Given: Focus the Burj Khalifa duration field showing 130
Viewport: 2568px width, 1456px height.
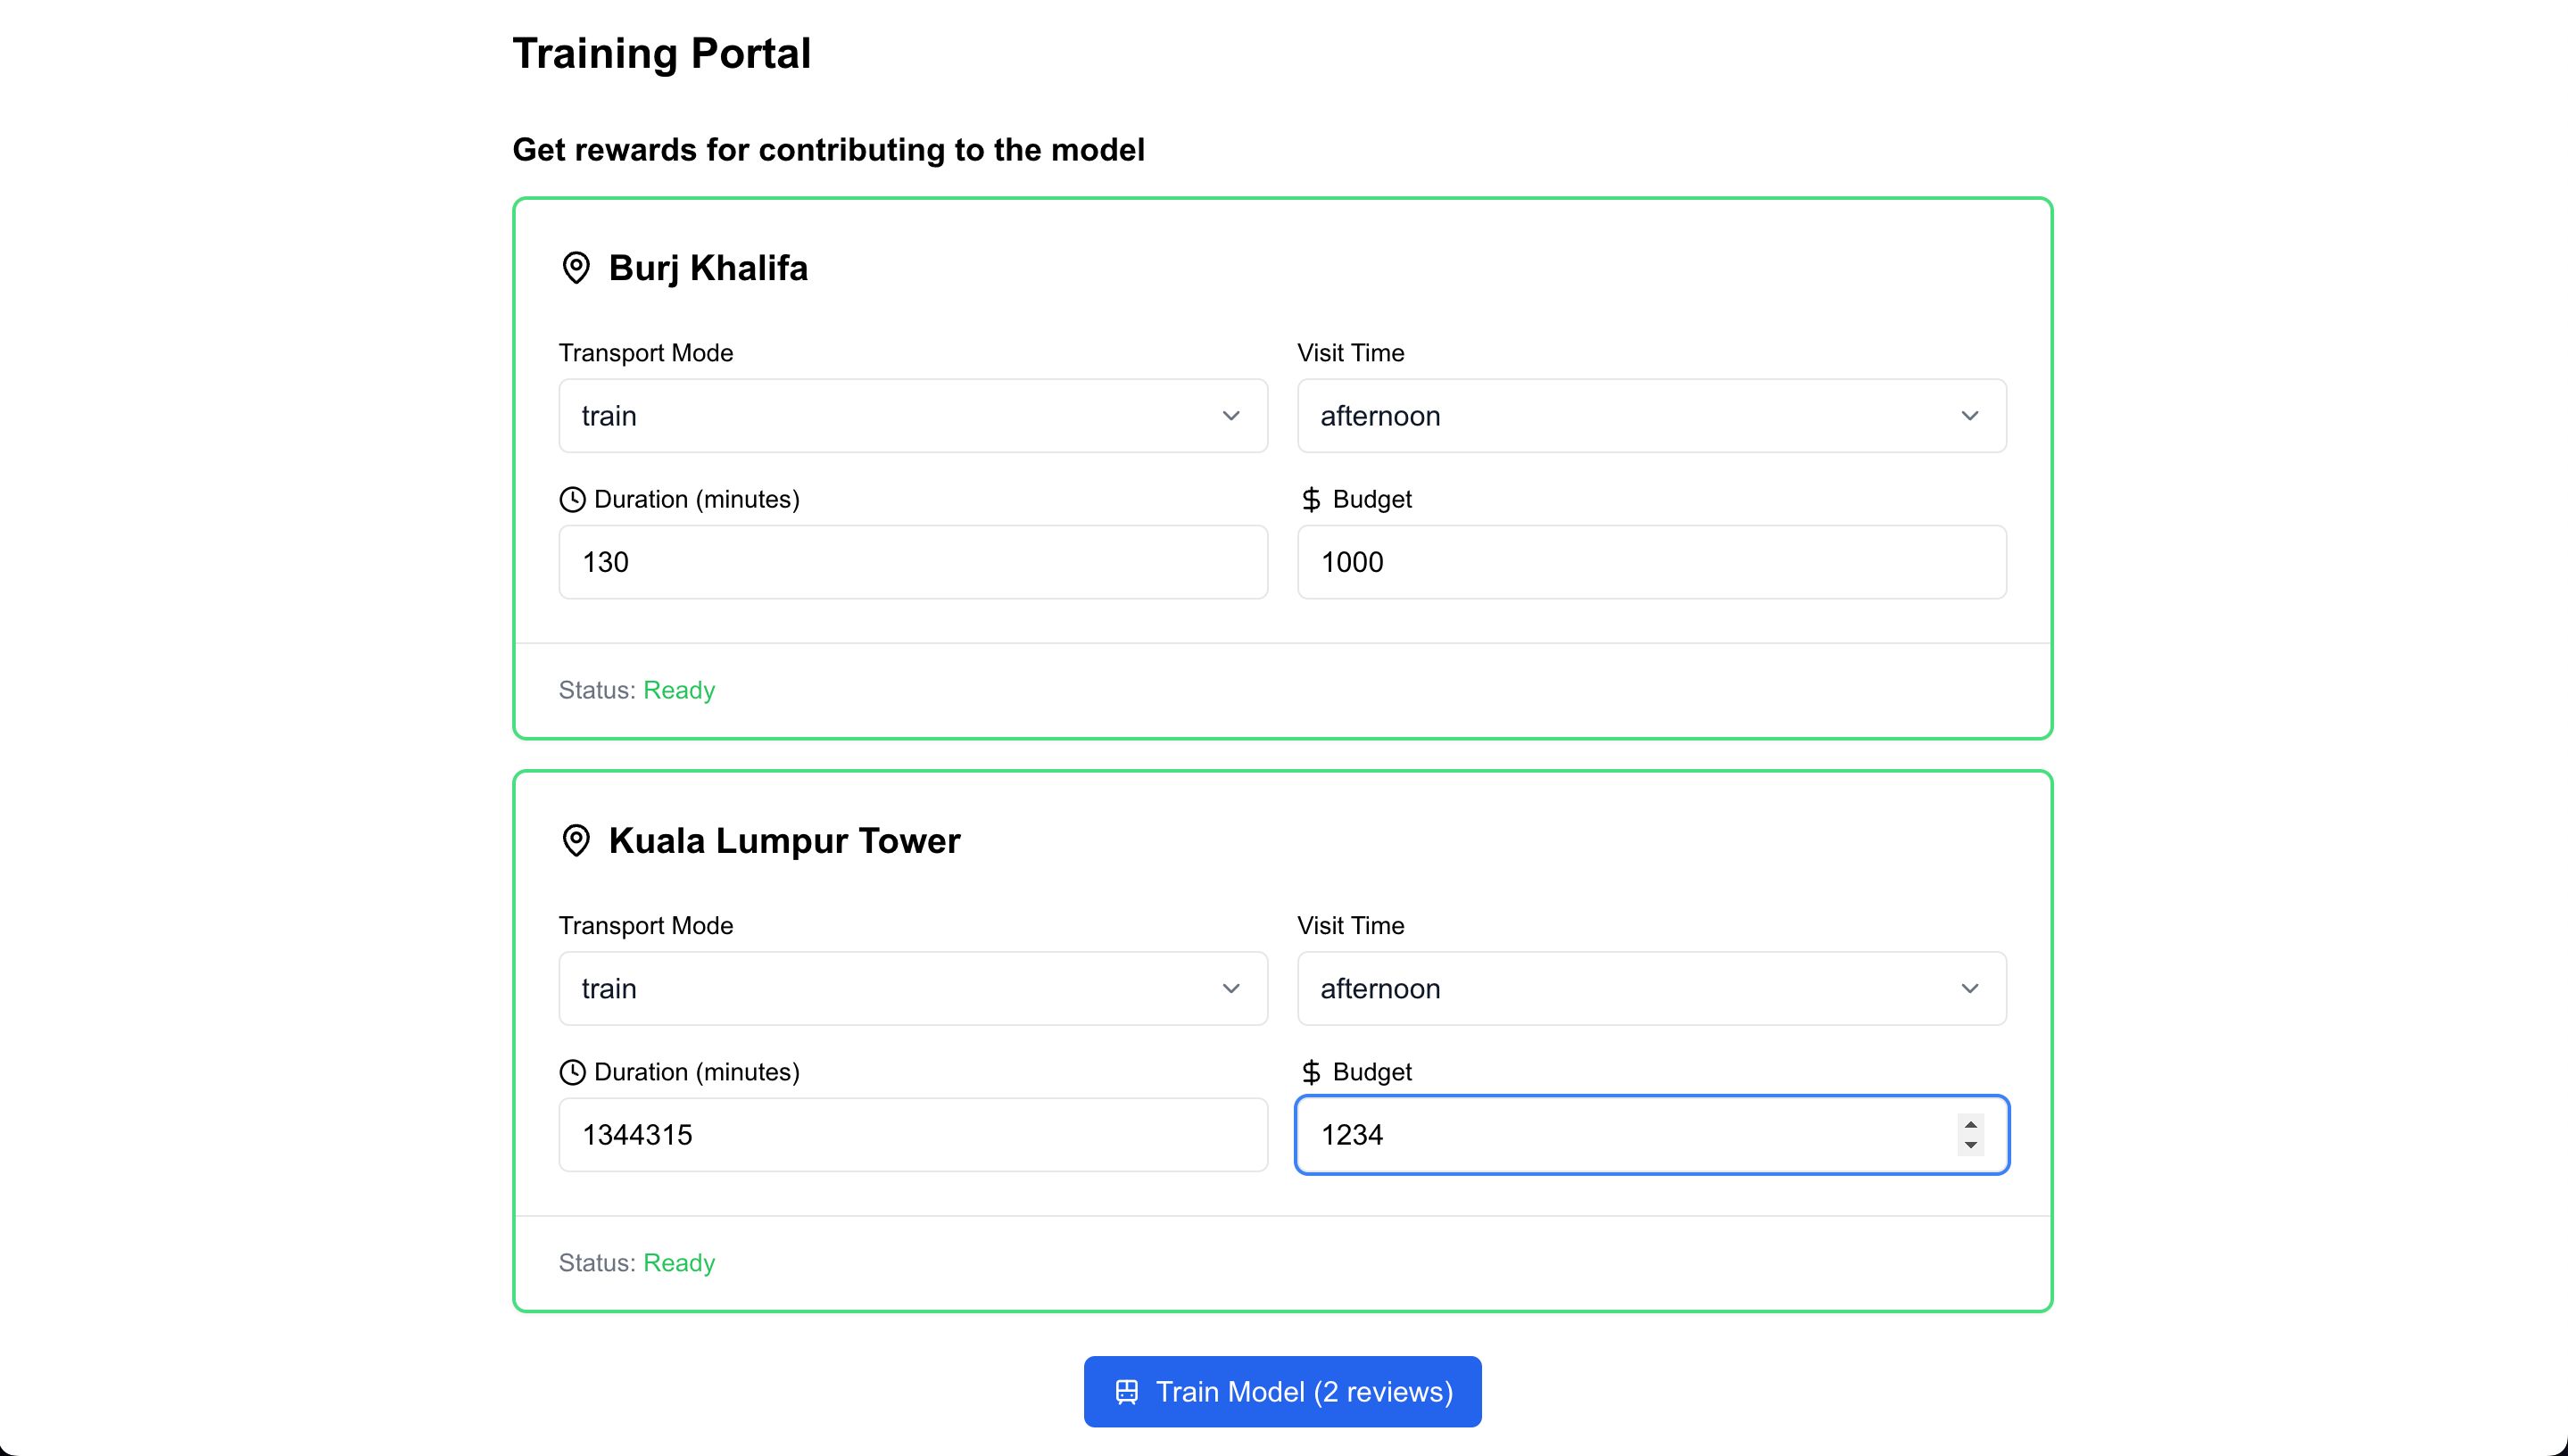Looking at the screenshot, I should click(x=913, y=562).
